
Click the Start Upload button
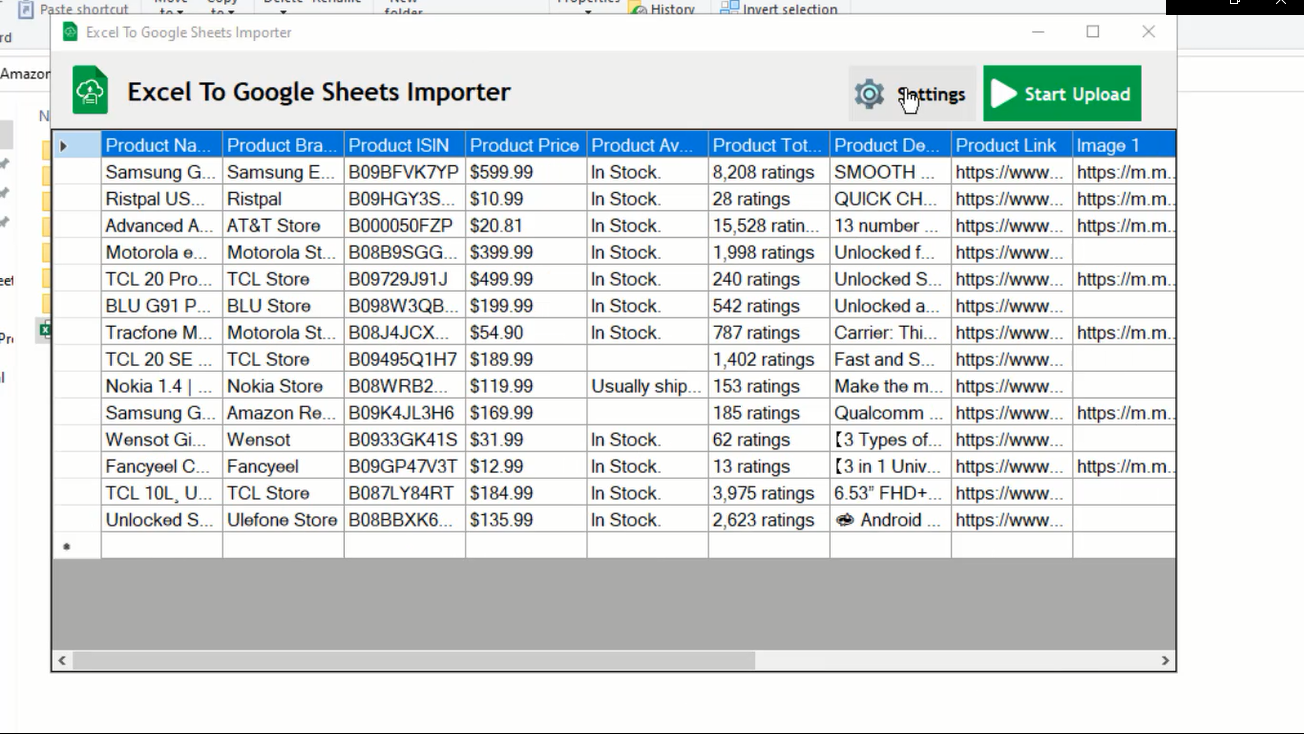coord(1062,94)
